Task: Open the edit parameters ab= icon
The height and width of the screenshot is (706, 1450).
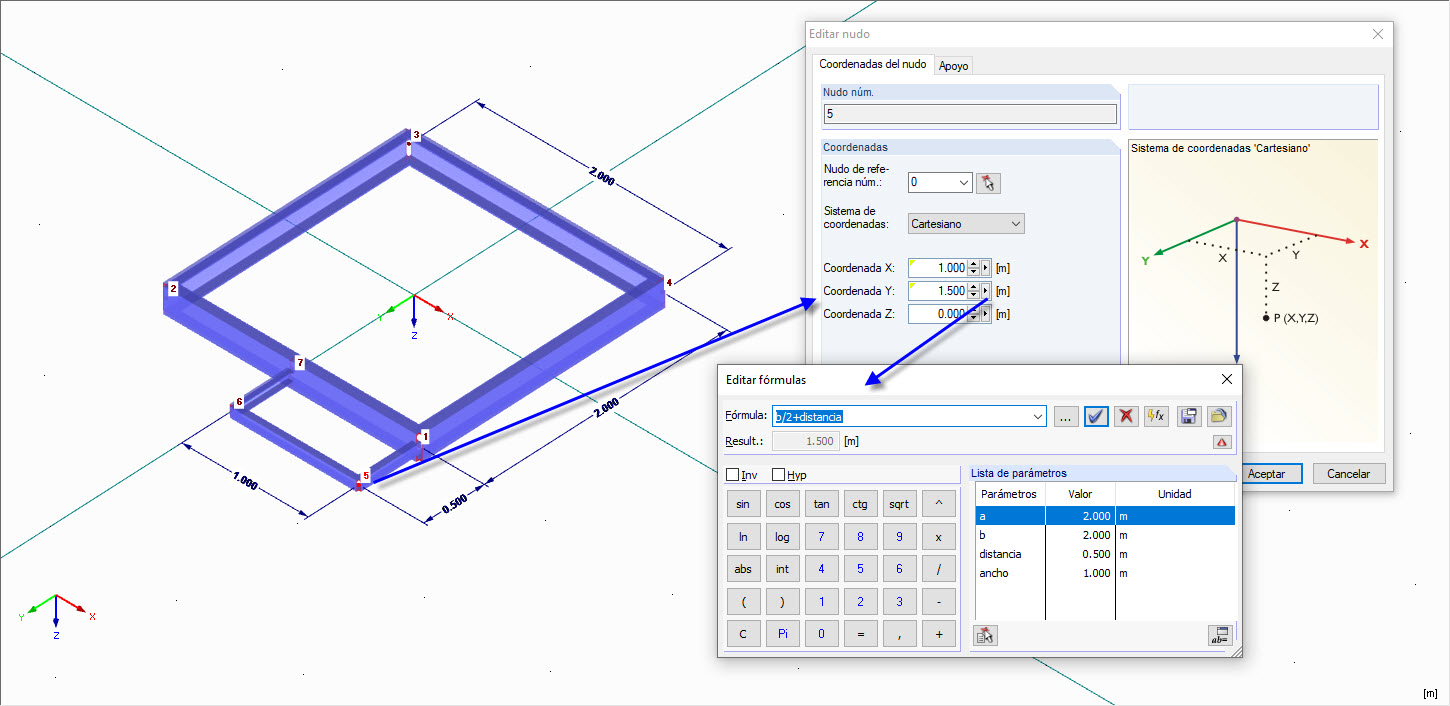Action: click(1219, 635)
